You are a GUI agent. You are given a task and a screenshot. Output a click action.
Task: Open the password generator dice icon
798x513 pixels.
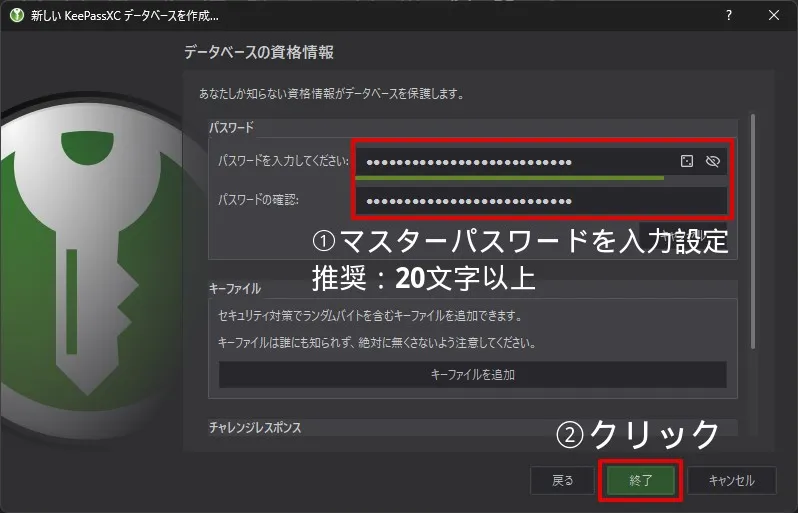point(687,161)
